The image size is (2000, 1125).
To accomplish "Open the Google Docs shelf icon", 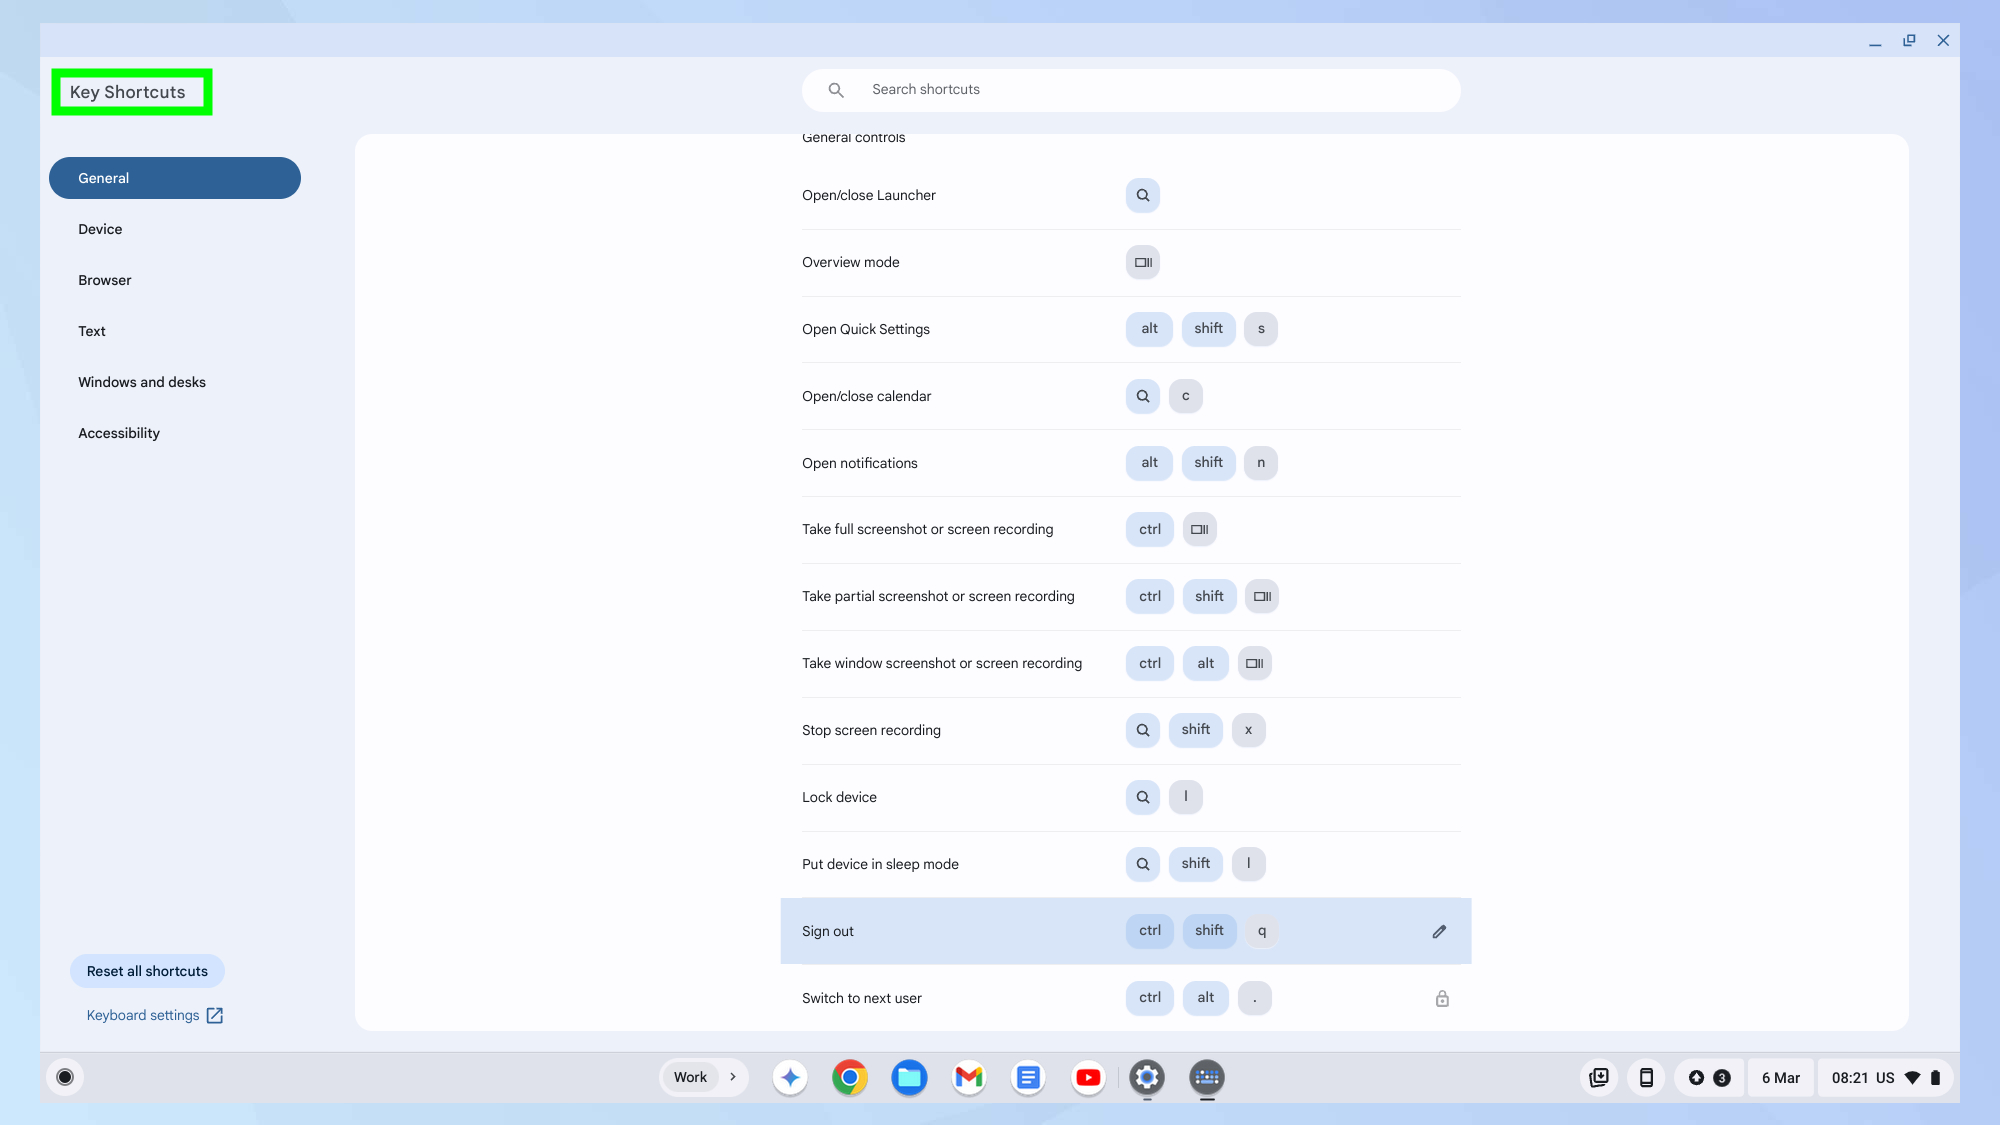I will [1028, 1077].
